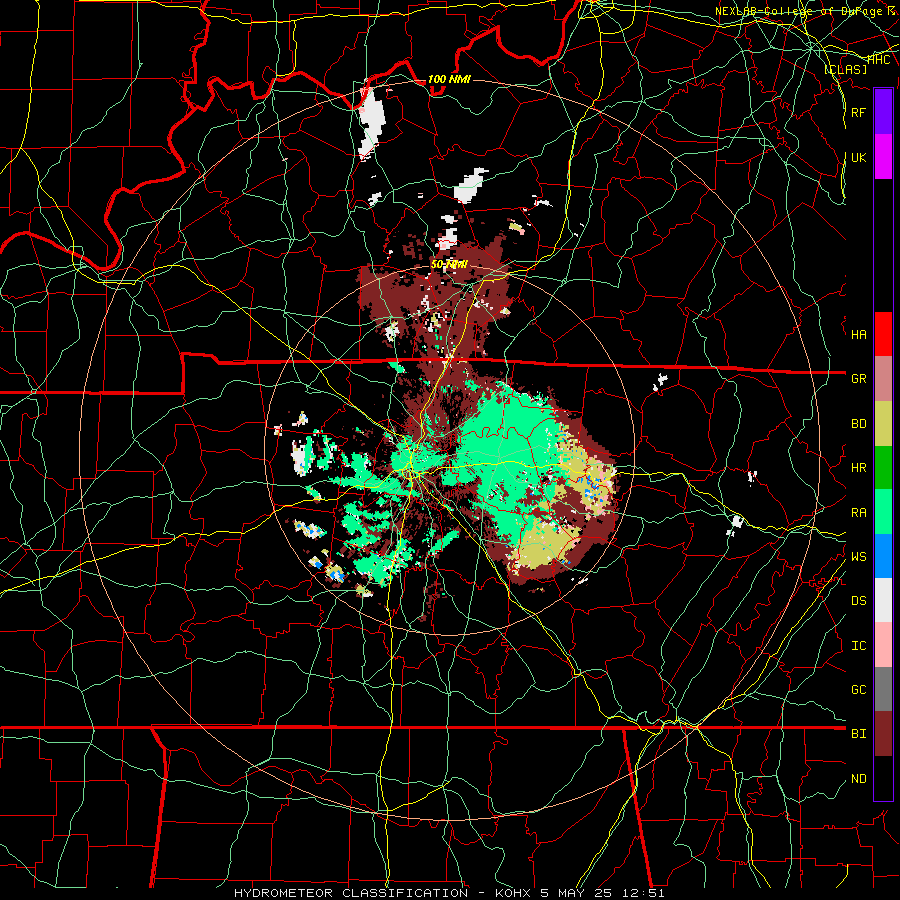Click the white DS legend swatch
The image size is (900, 900).
pyautogui.click(x=883, y=600)
